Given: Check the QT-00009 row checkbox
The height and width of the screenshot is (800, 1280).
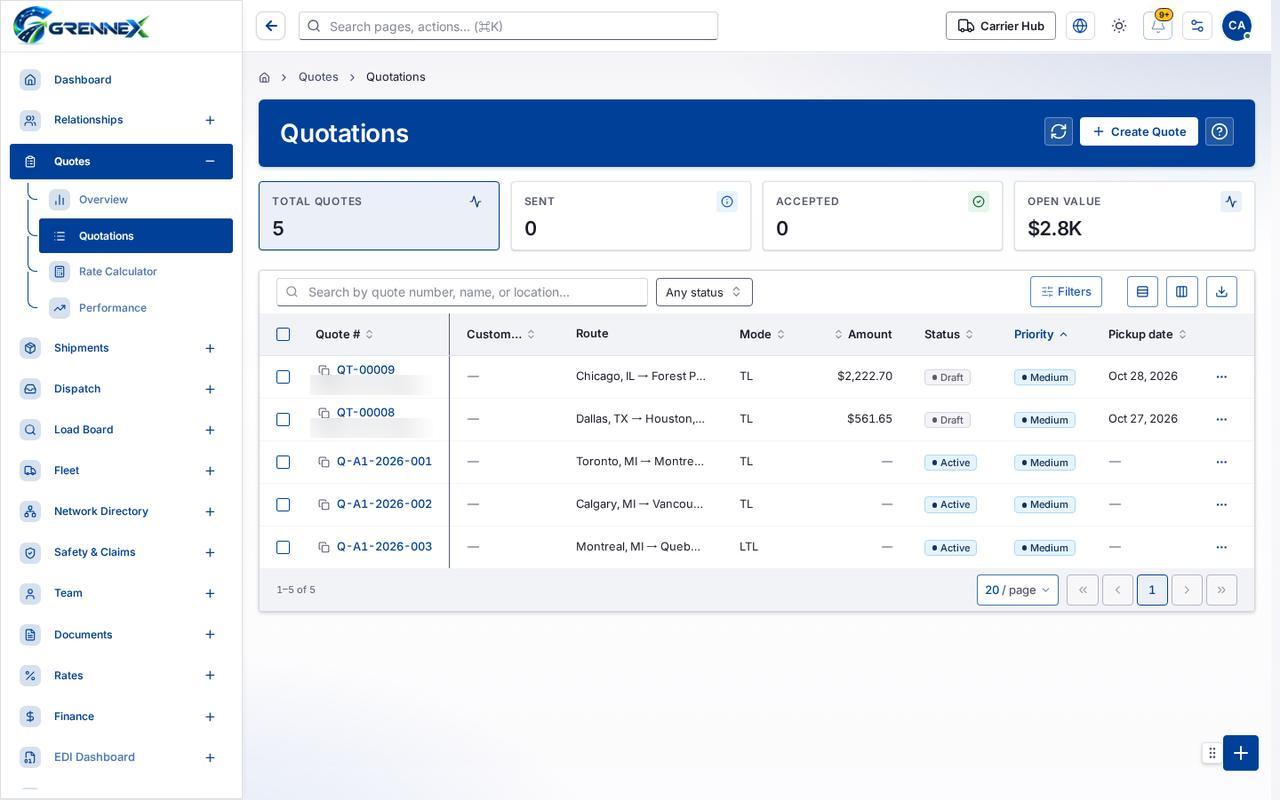Looking at the screenshot, I should (283, 377).
